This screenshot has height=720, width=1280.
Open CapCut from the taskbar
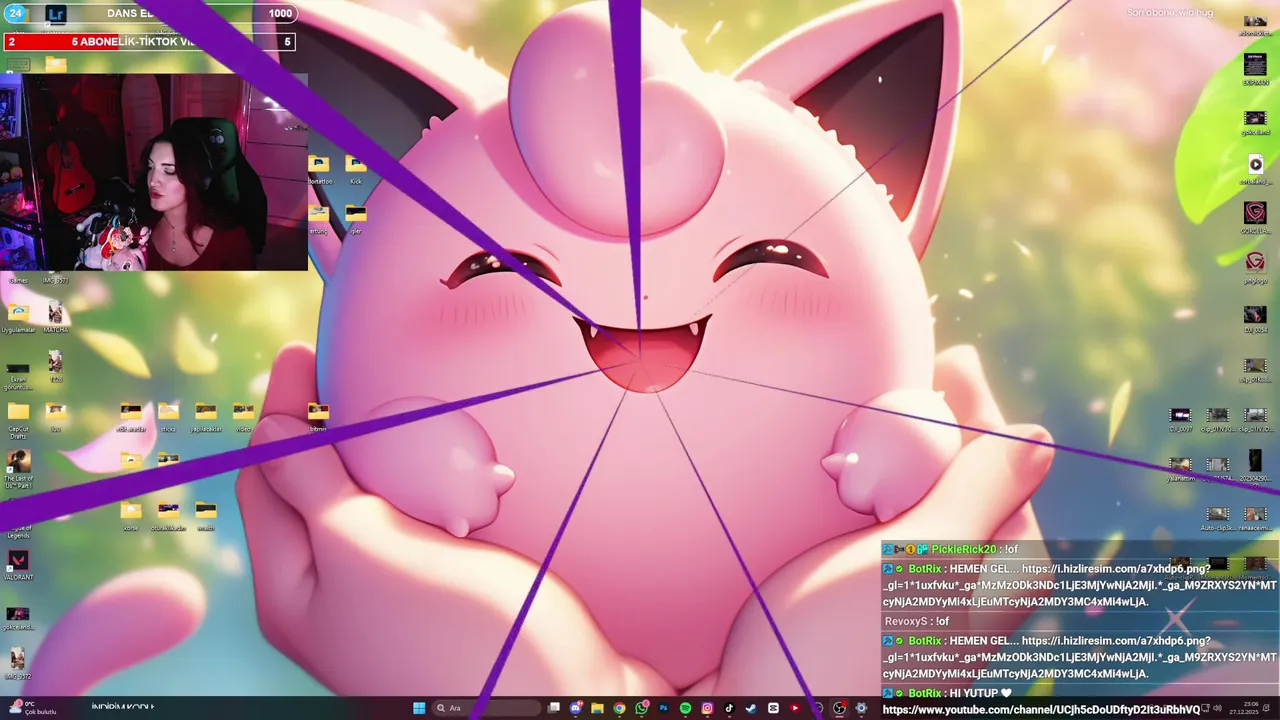point(773,708)
